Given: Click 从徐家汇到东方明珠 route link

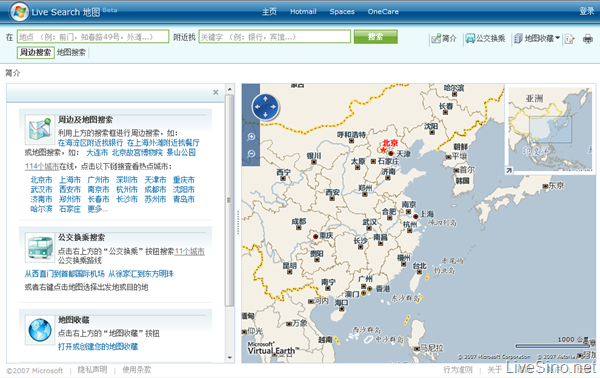Looking at the screenshot, I should pos(141,274).
